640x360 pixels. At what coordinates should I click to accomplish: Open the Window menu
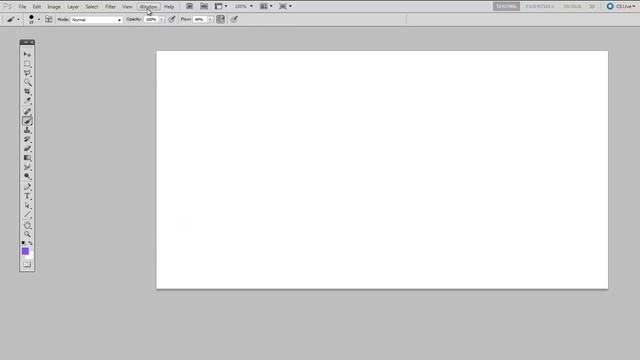tap(148, 7)
